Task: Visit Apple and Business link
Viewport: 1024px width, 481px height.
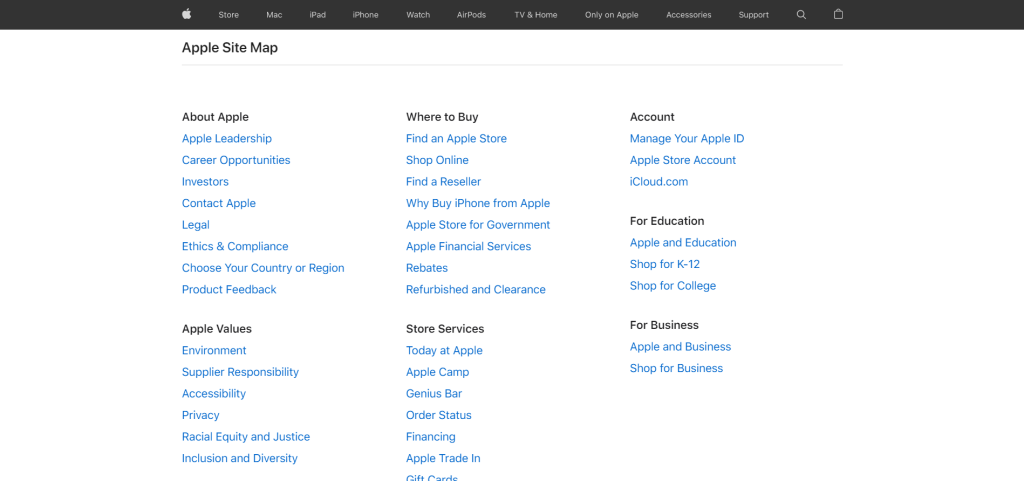Action: click(x=680, y=347)
